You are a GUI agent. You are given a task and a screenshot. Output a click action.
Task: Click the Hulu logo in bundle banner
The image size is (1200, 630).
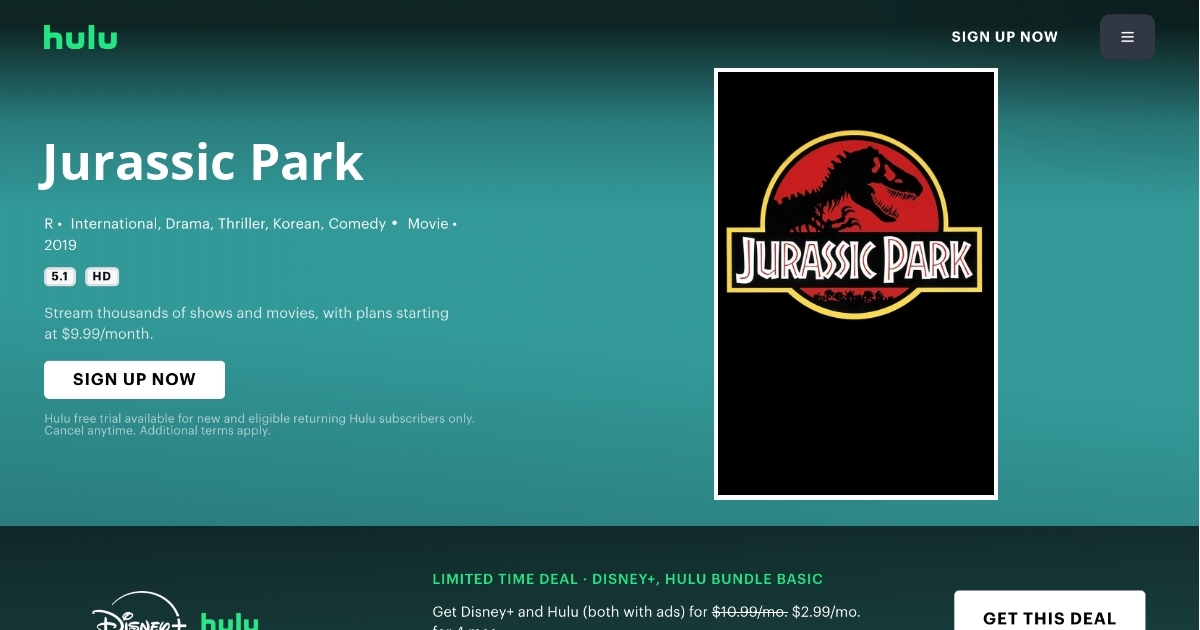pos(230,621)
